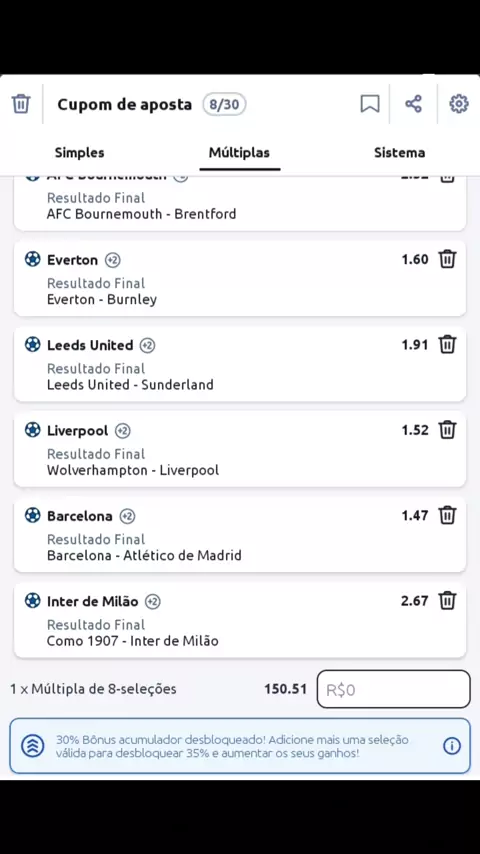Clear all bets with top-left trash icon
The width and height of the screenshot is (480, 854).
tap(21, 103)
